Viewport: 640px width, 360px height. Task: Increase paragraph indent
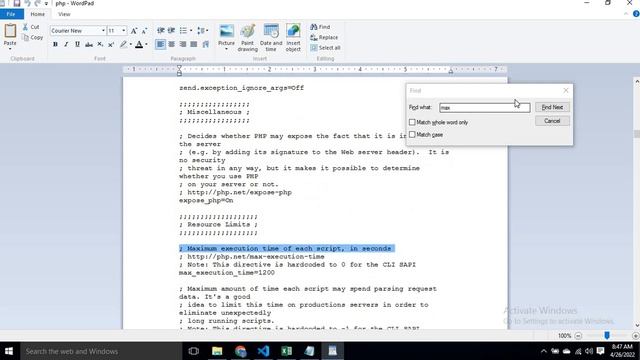point(171,31)
